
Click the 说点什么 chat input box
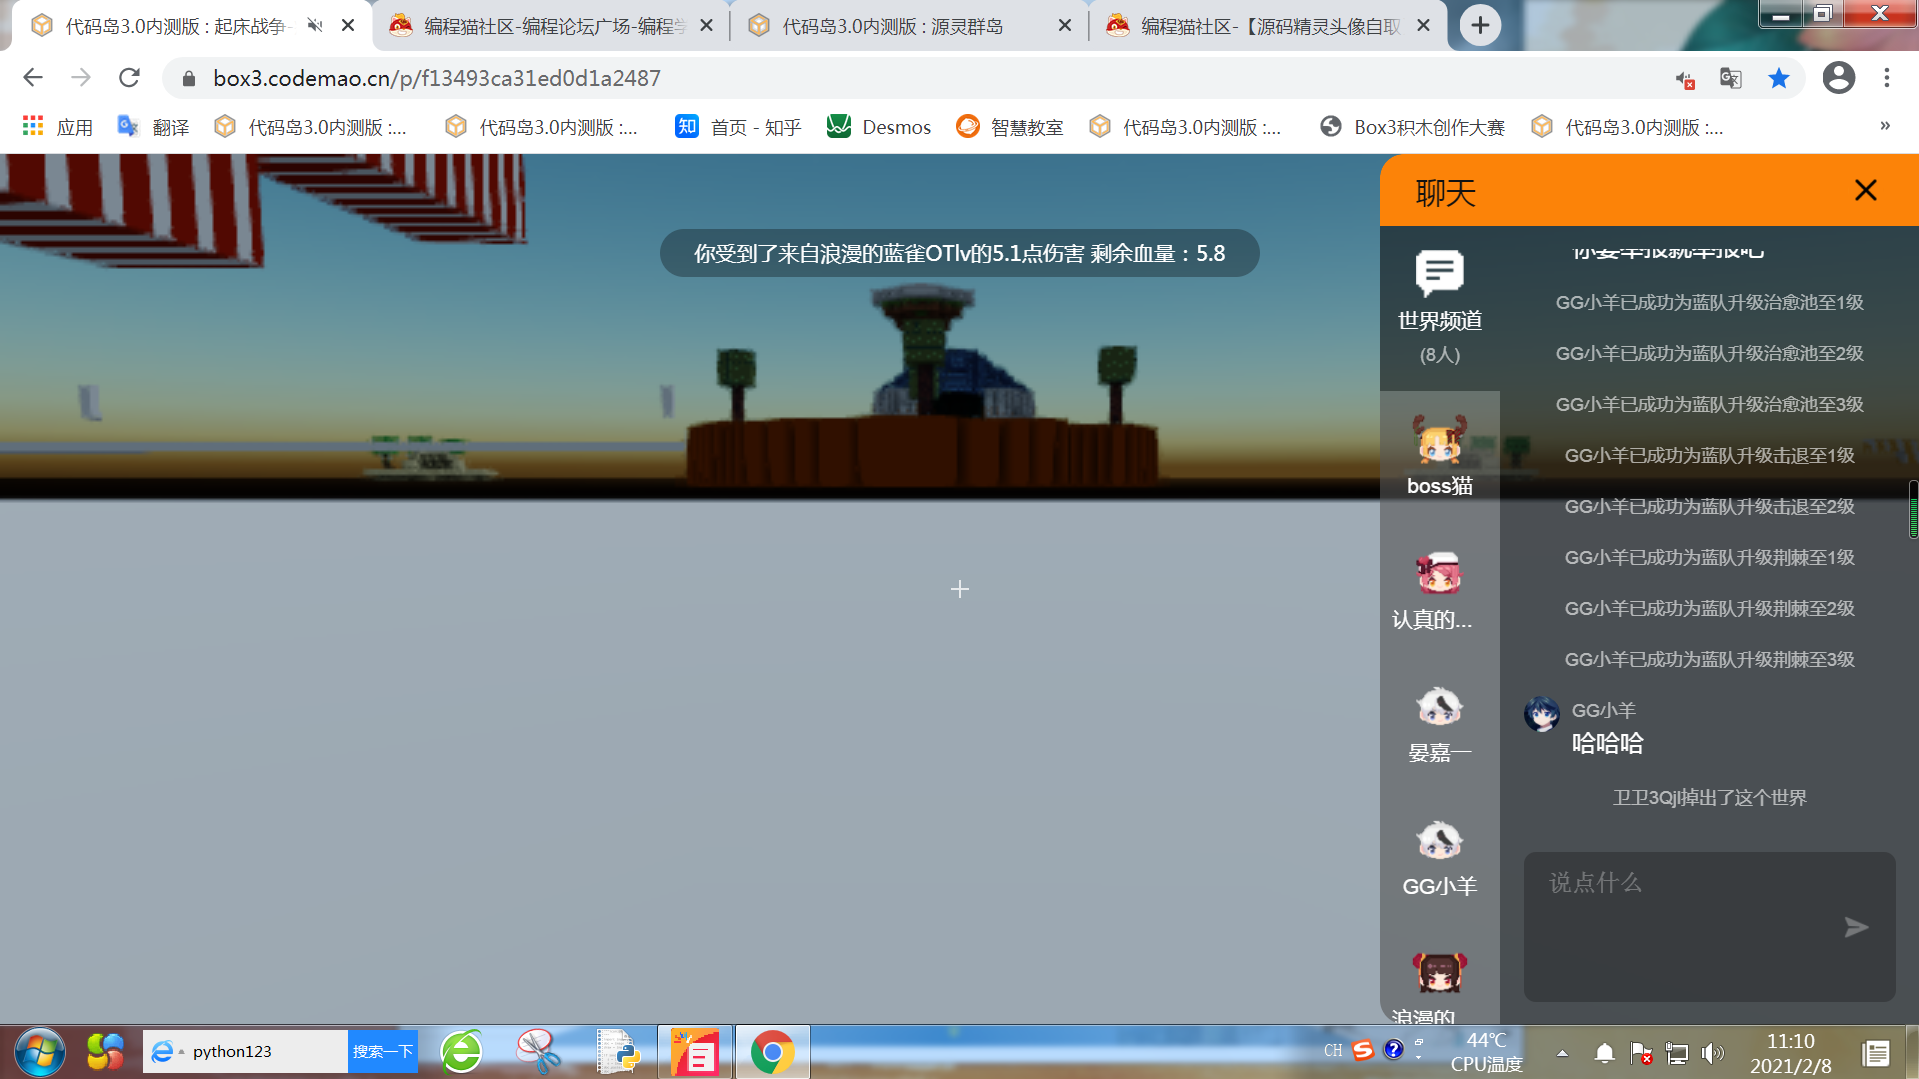coord(1709,926)
